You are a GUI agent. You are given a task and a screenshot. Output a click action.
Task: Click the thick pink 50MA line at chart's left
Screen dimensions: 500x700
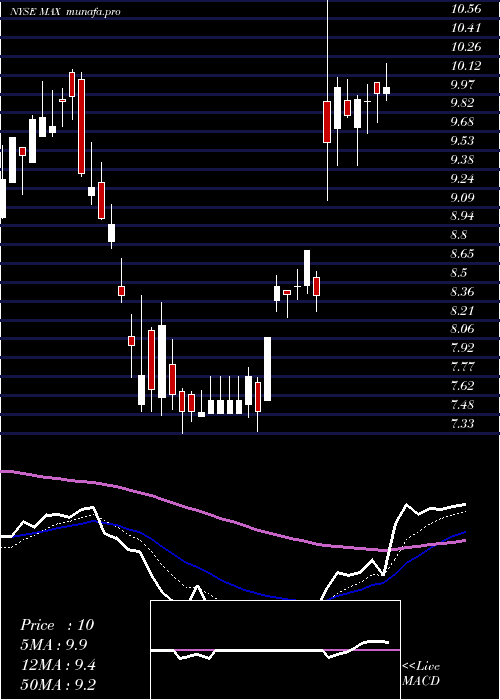click(x=45, y=476)
